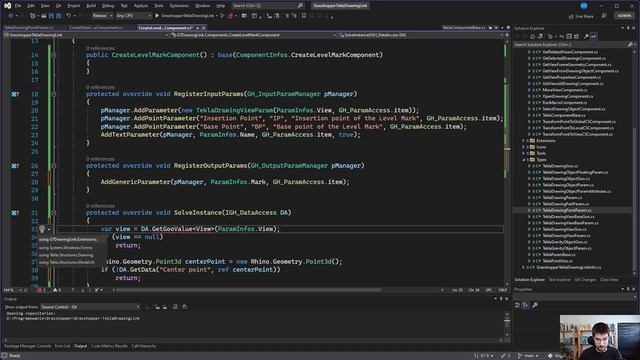The height and width of the screenshot is (360, 640).
Task: Collapse SolveInstance at line 31
Action: coord(54,213)
